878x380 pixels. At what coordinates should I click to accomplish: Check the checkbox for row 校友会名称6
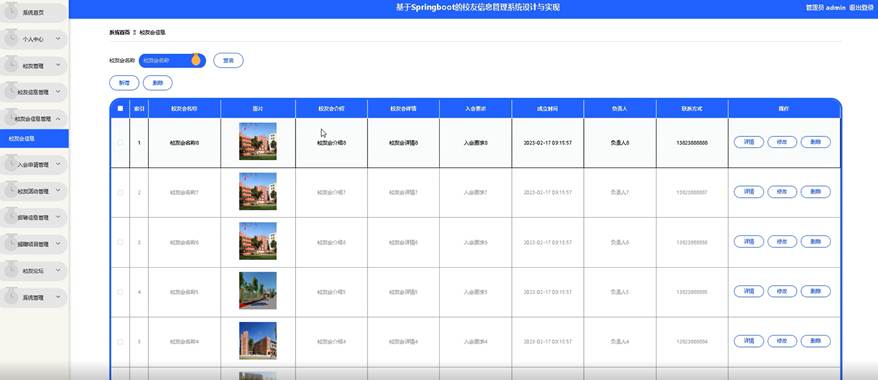[120, 242]
